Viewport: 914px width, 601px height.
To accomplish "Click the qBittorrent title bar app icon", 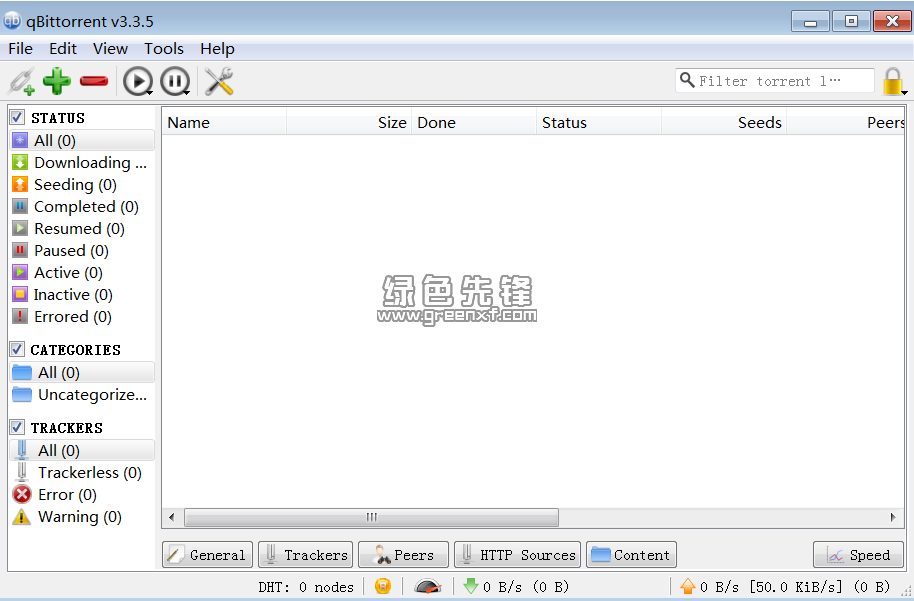I will (x=12, y=21).
